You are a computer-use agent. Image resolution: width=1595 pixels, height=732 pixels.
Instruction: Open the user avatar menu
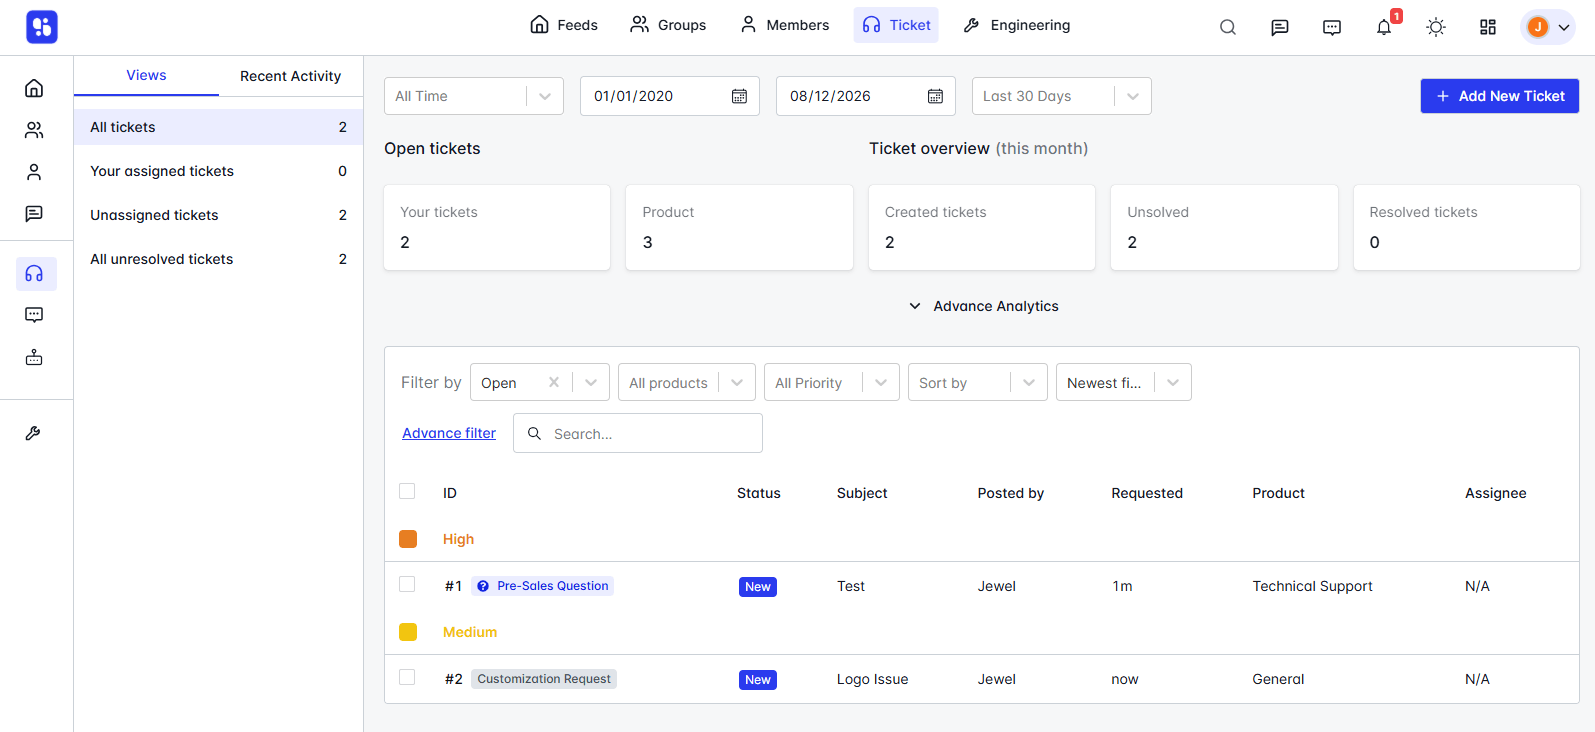pyautogui.click(x=1548, y=27)
